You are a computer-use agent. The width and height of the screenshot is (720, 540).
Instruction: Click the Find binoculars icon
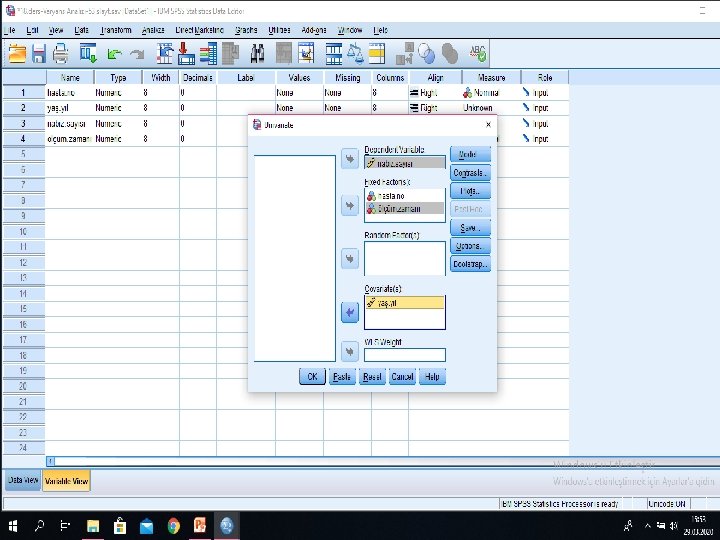(257, 53)
